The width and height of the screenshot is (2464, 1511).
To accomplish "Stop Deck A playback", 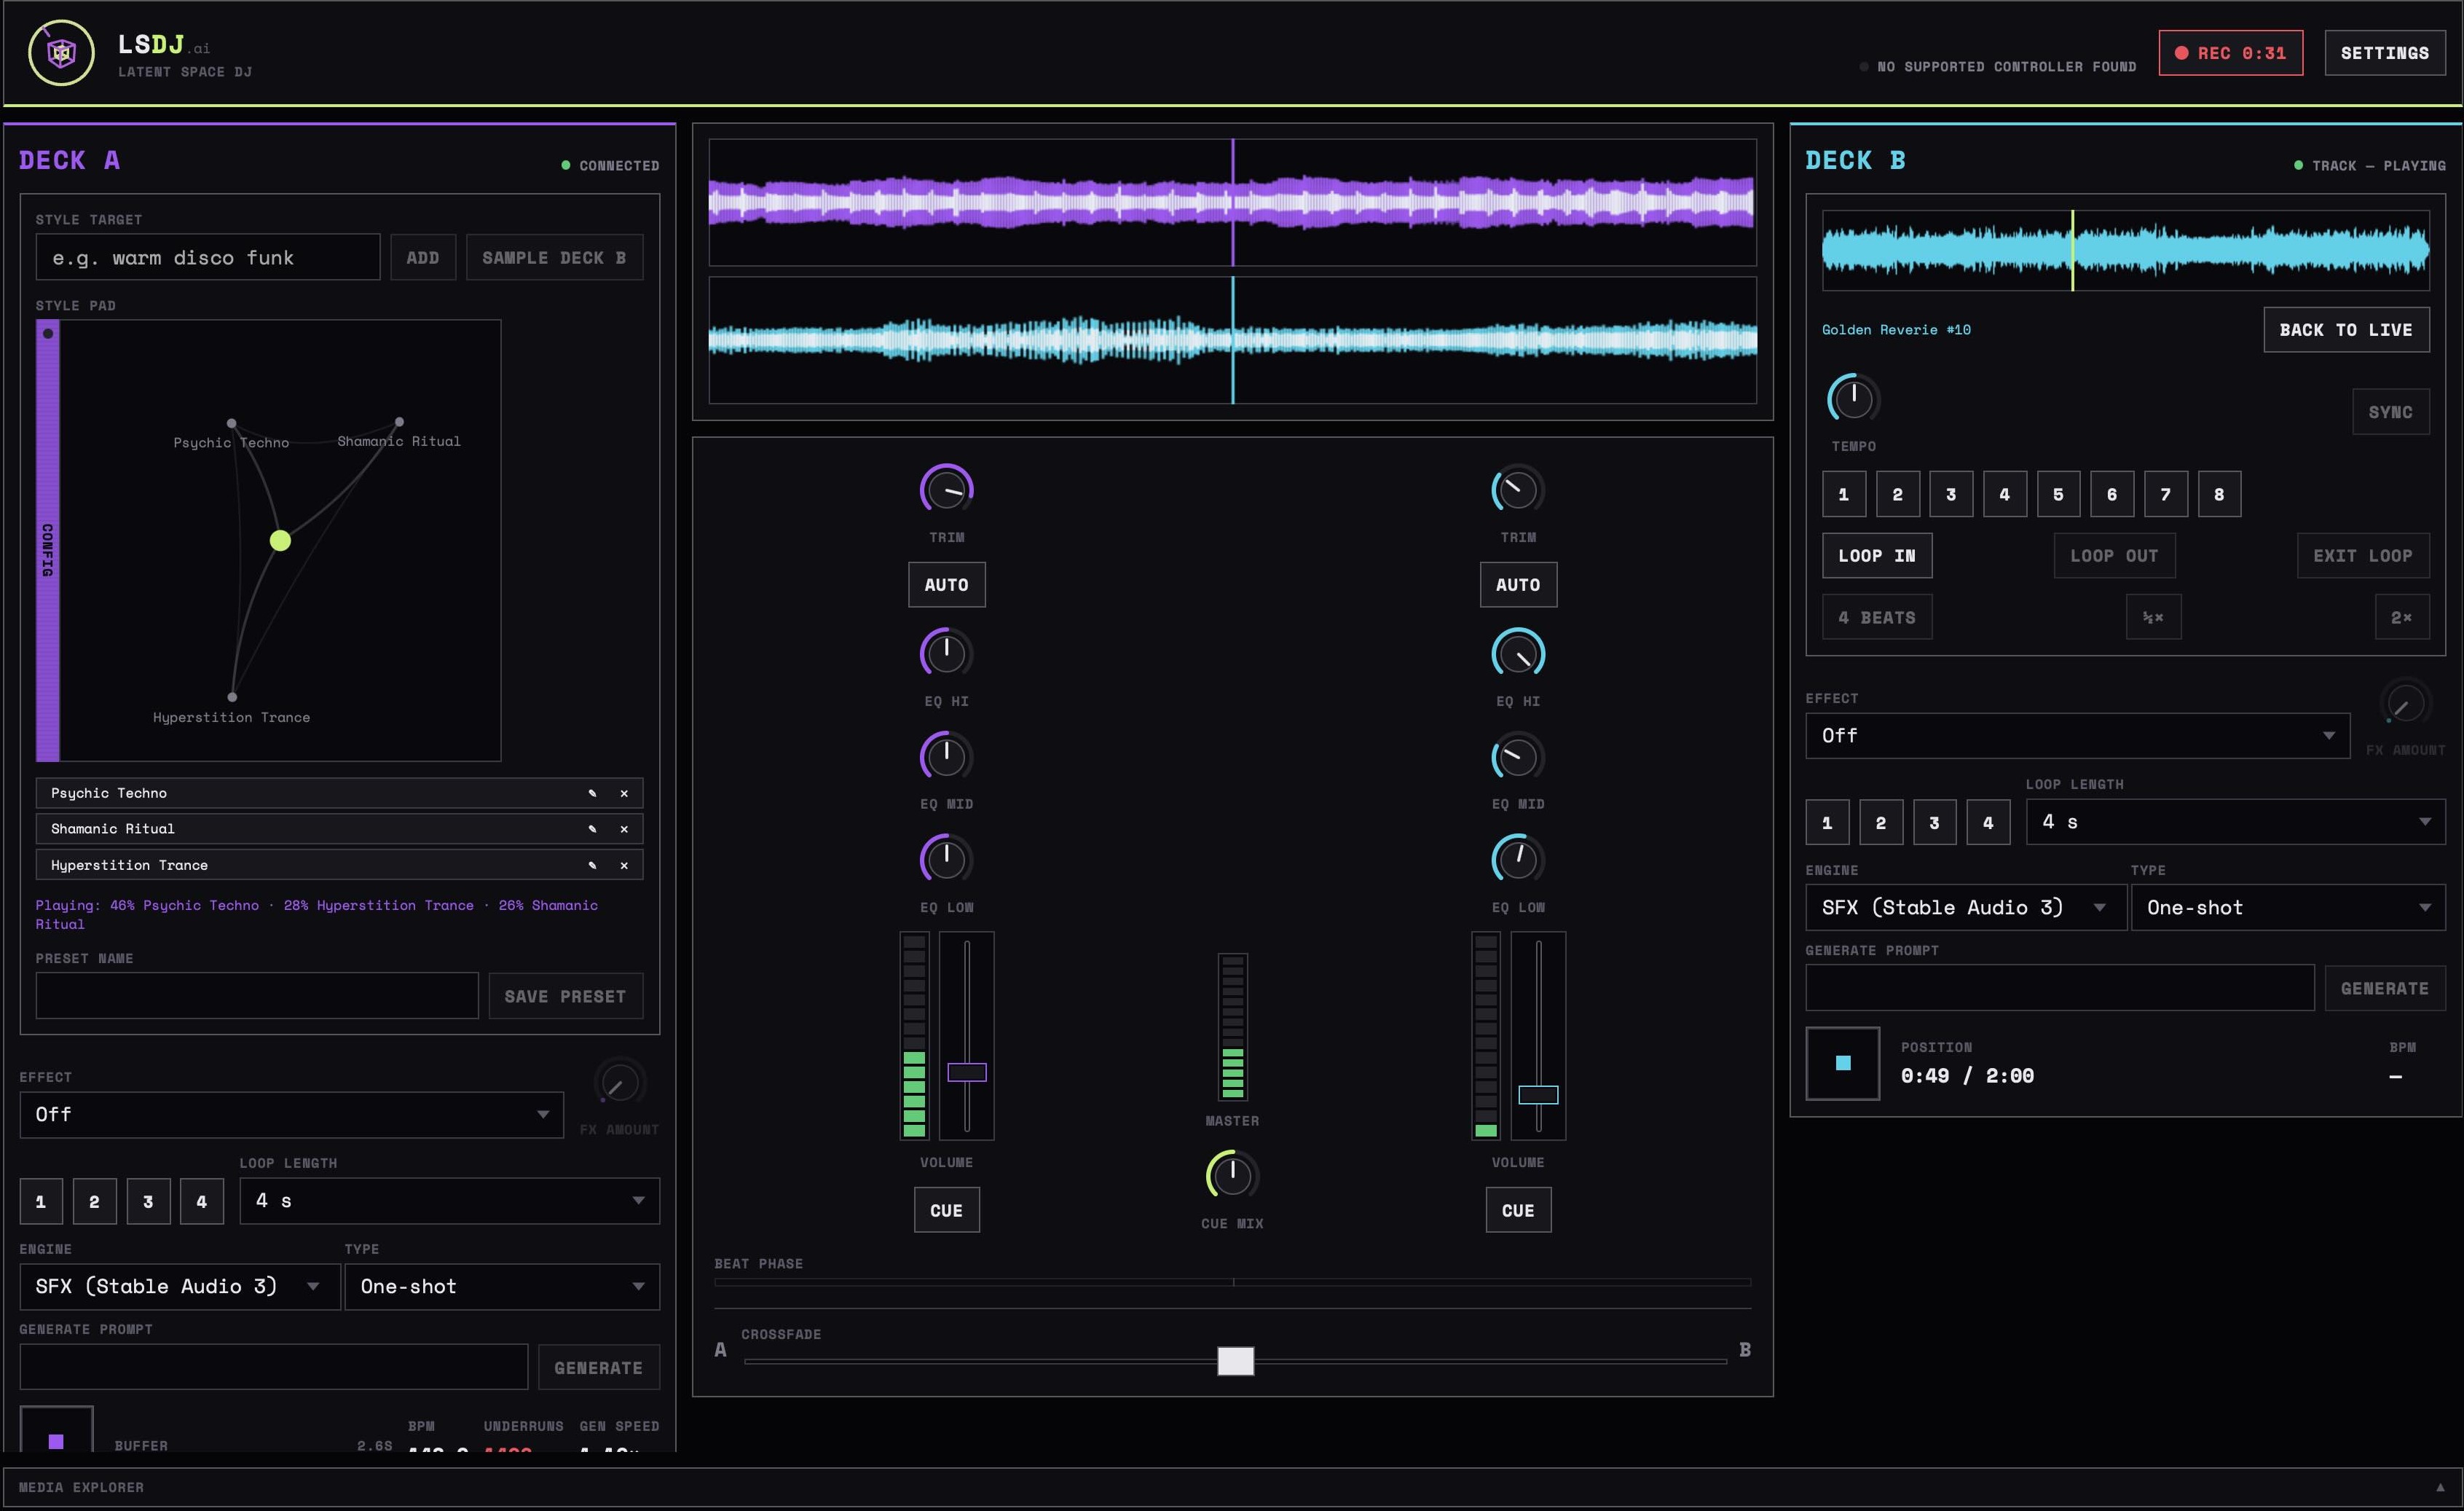I will click(x=56, y=1430).
